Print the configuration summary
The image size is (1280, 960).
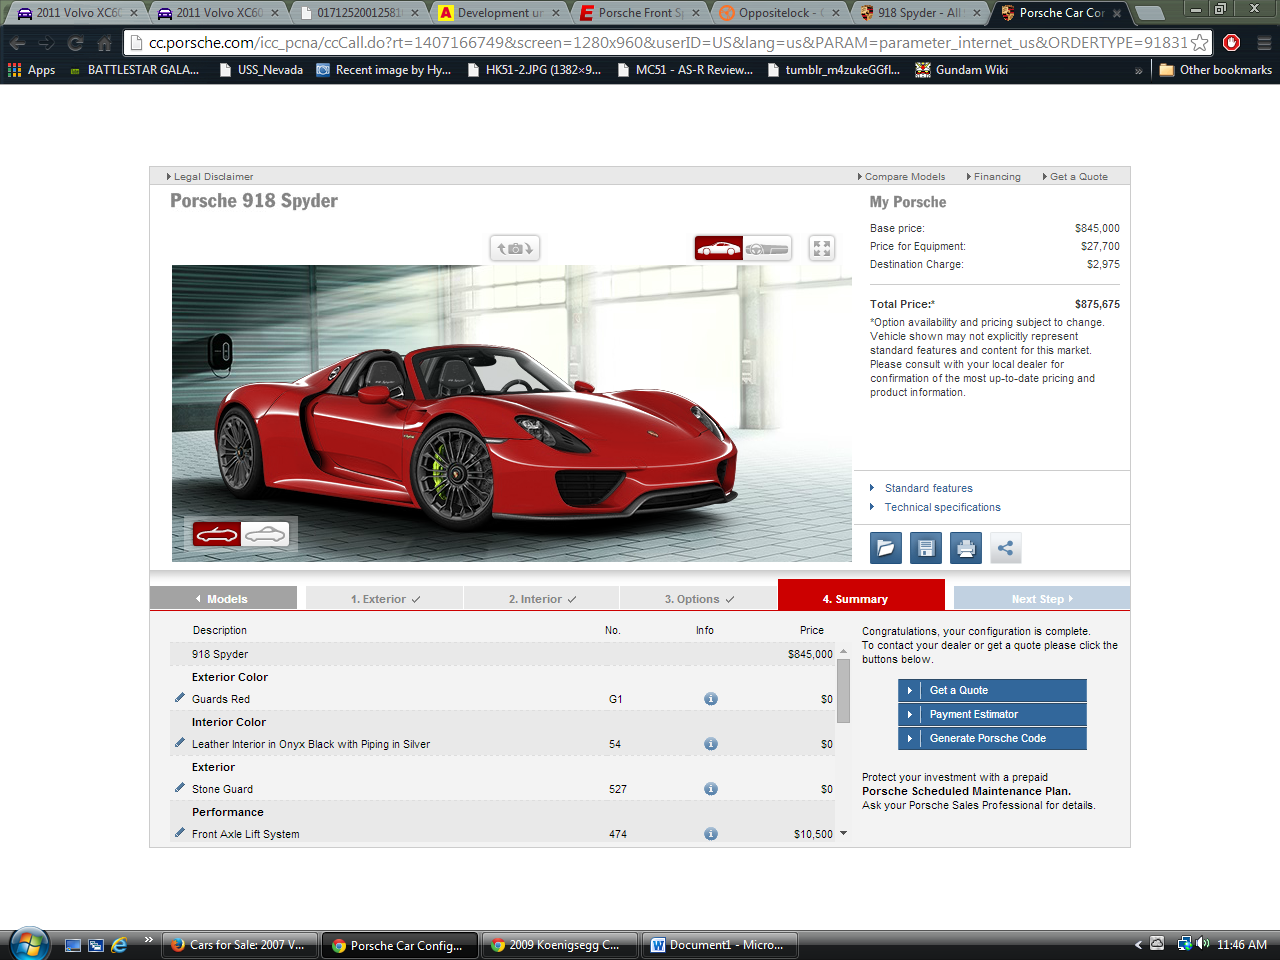pyautogui.click(x=966, y=548)
